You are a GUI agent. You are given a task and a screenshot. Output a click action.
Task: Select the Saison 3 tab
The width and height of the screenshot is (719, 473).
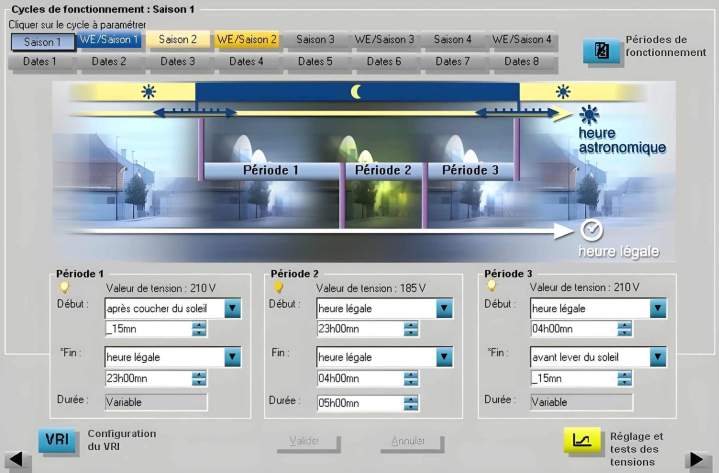[315, 39]
